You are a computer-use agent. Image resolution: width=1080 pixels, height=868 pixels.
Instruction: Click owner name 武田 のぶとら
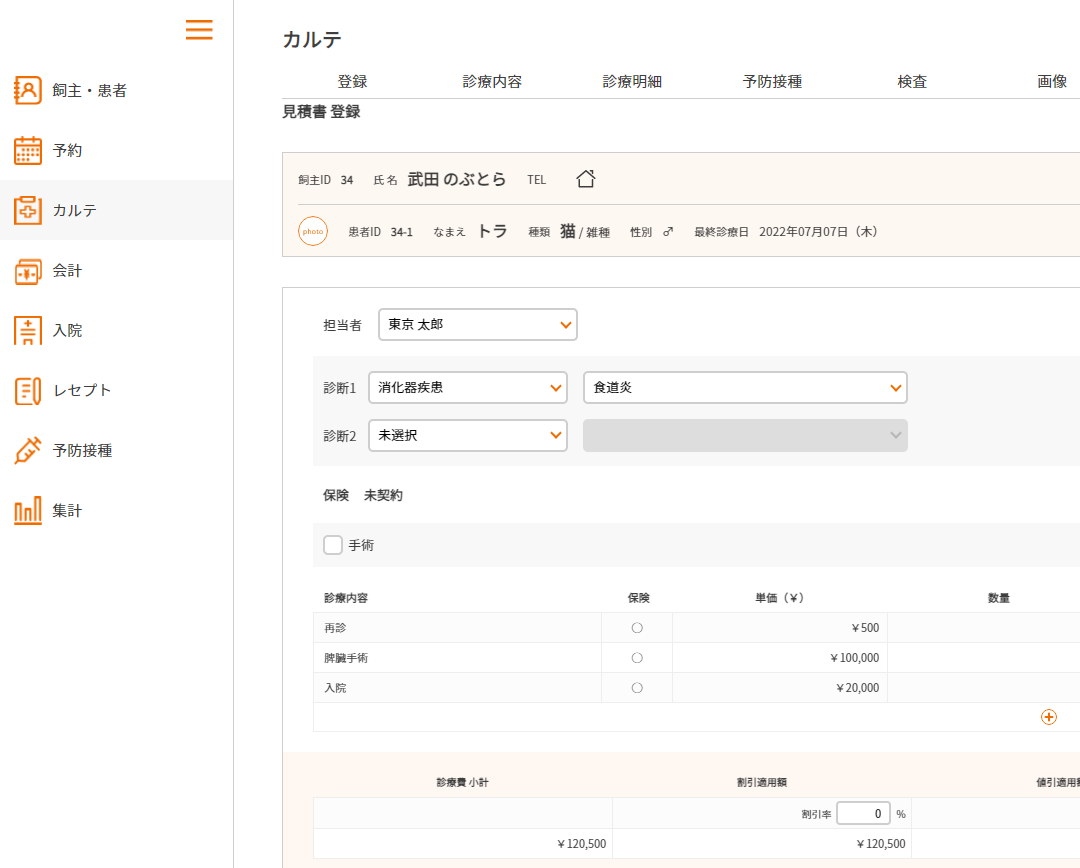[457, 180]
